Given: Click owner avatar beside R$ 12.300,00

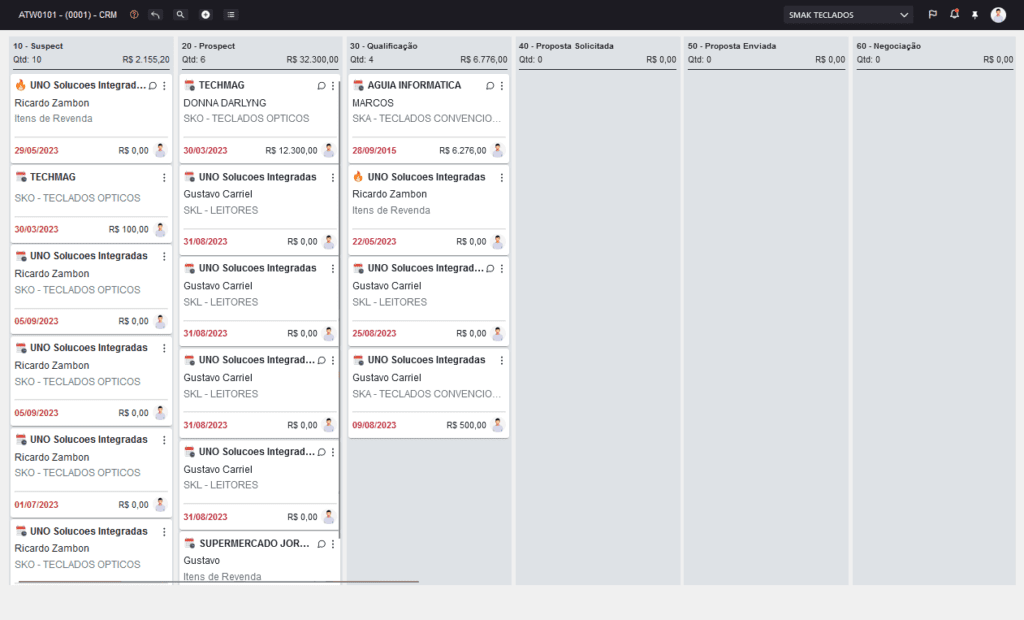Looking at the screenshot, I should tap(329, 150).
